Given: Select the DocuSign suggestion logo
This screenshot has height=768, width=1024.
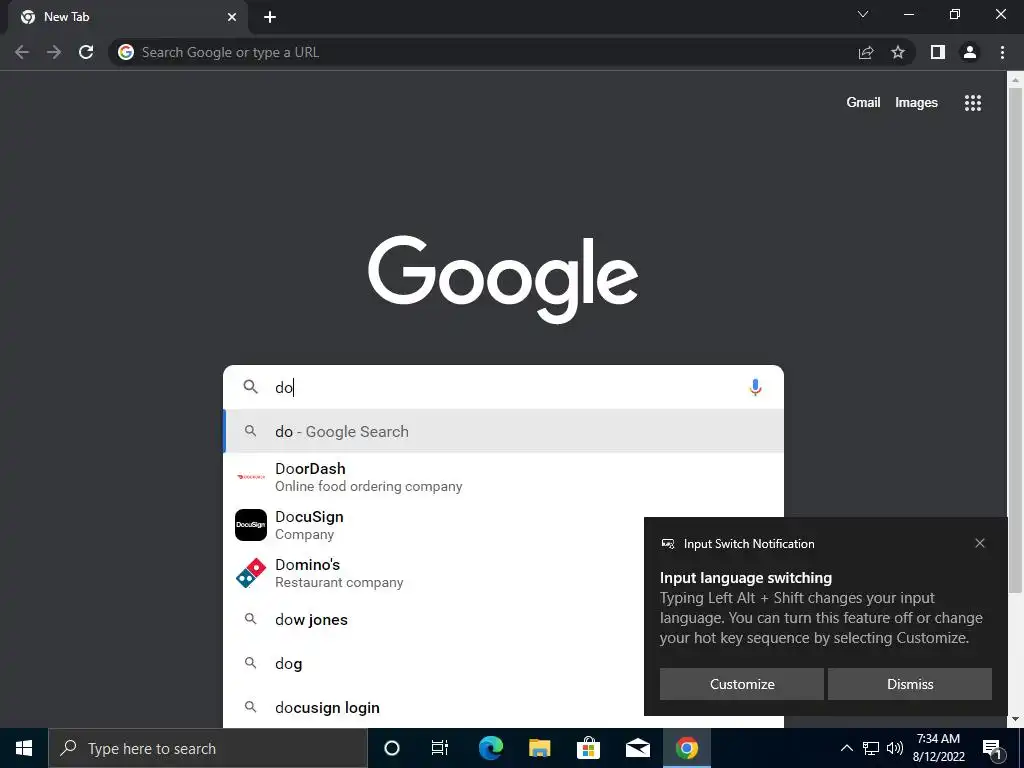Looking at the screenshot, I should pos(251,525).
